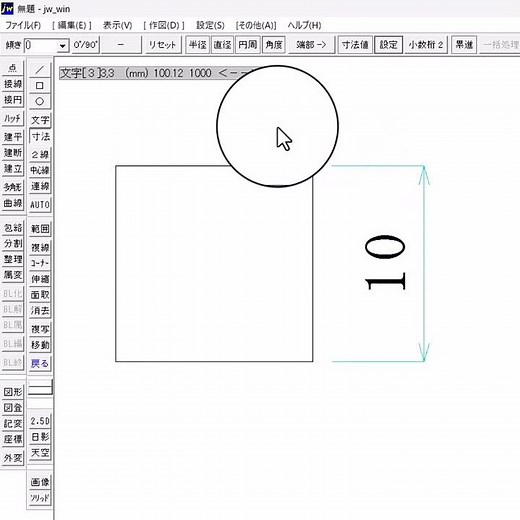Open the line attribute bar below 戻る
Image resolution: width=520 pixels, height=520 pixels.
(x=40, y=388)
